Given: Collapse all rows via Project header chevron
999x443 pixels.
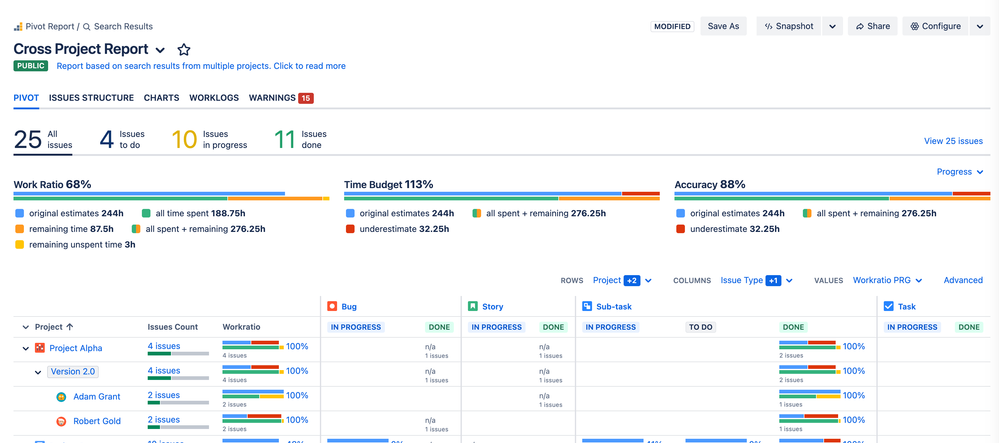Looking at the screenshot, I should tap(26, 327).
